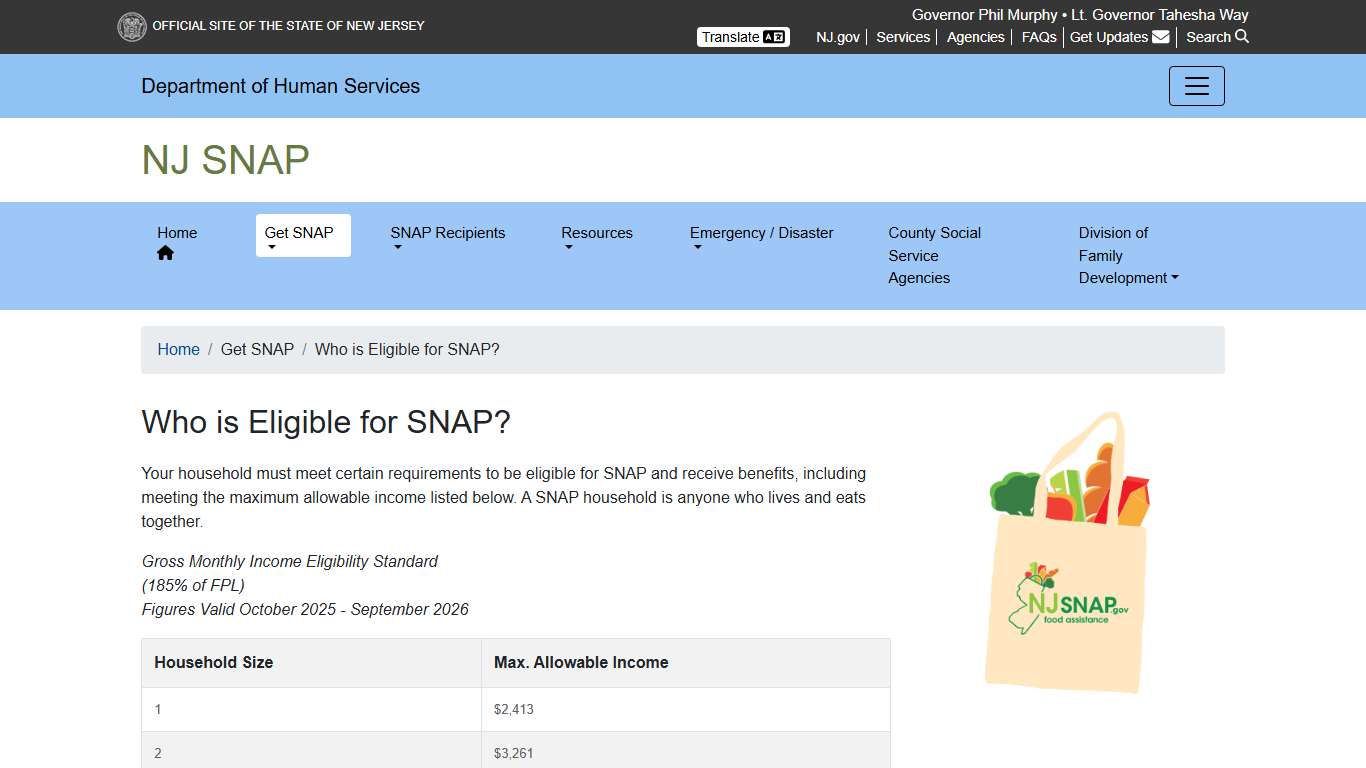
Task: Expand the SNAP Recipients dropdown
Action: (x=447, y=233)
